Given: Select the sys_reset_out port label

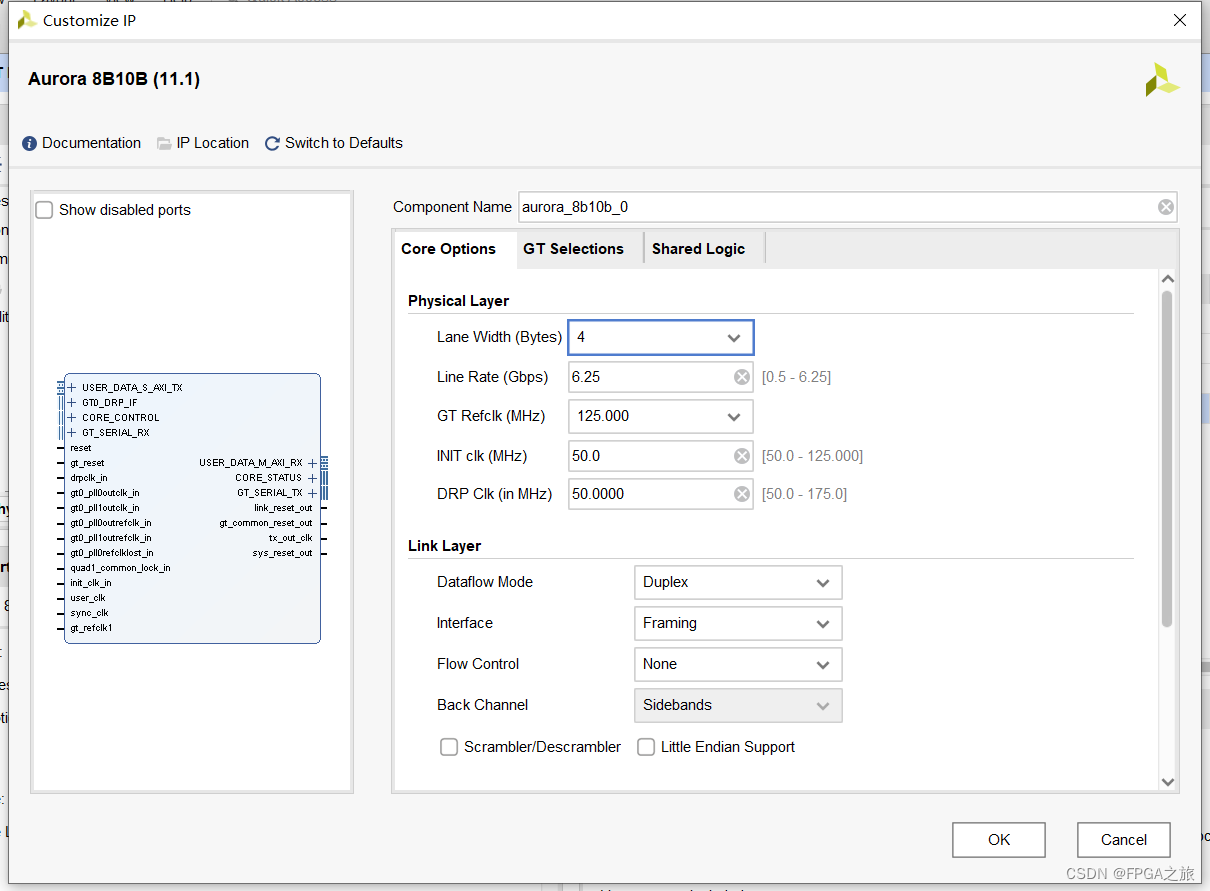Looking at the screenshot, I should click(283, 553).
